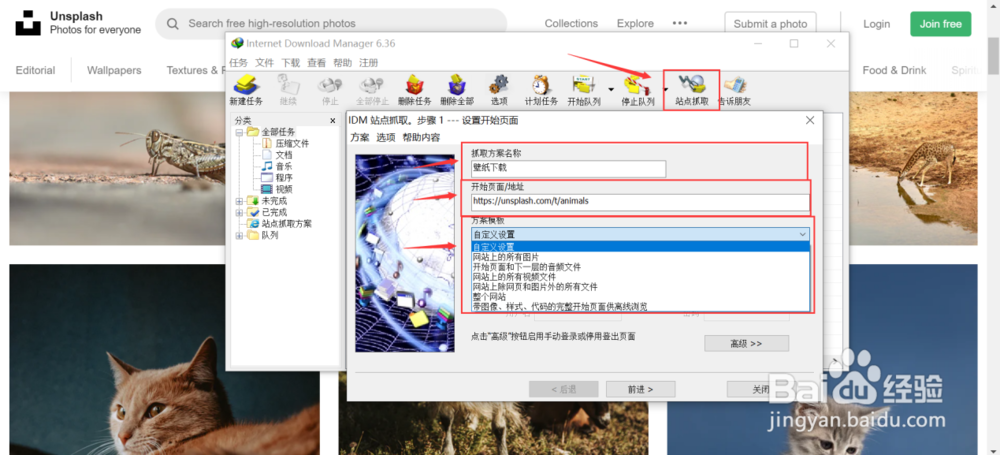Viewport: 1000px width, 455px height.
Task: Open the Food & Drink tab
Action: [894, 70]
